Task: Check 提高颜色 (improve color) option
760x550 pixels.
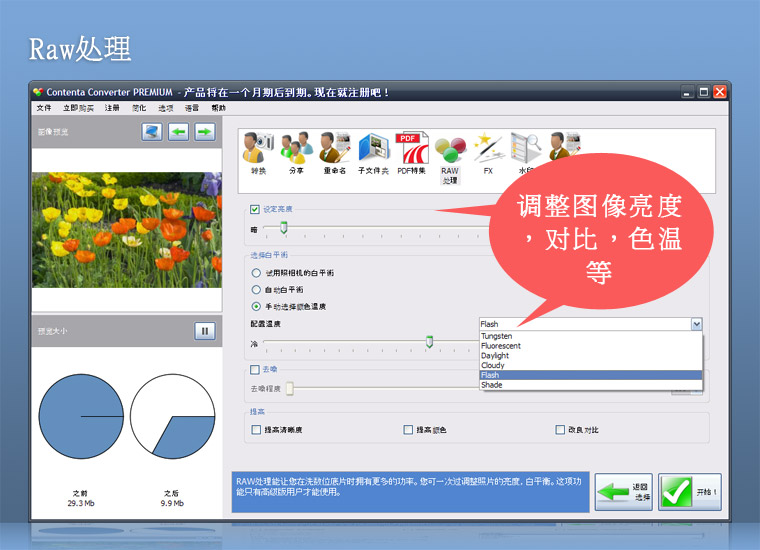Action: pyautogui.click(x=408, y=430)
